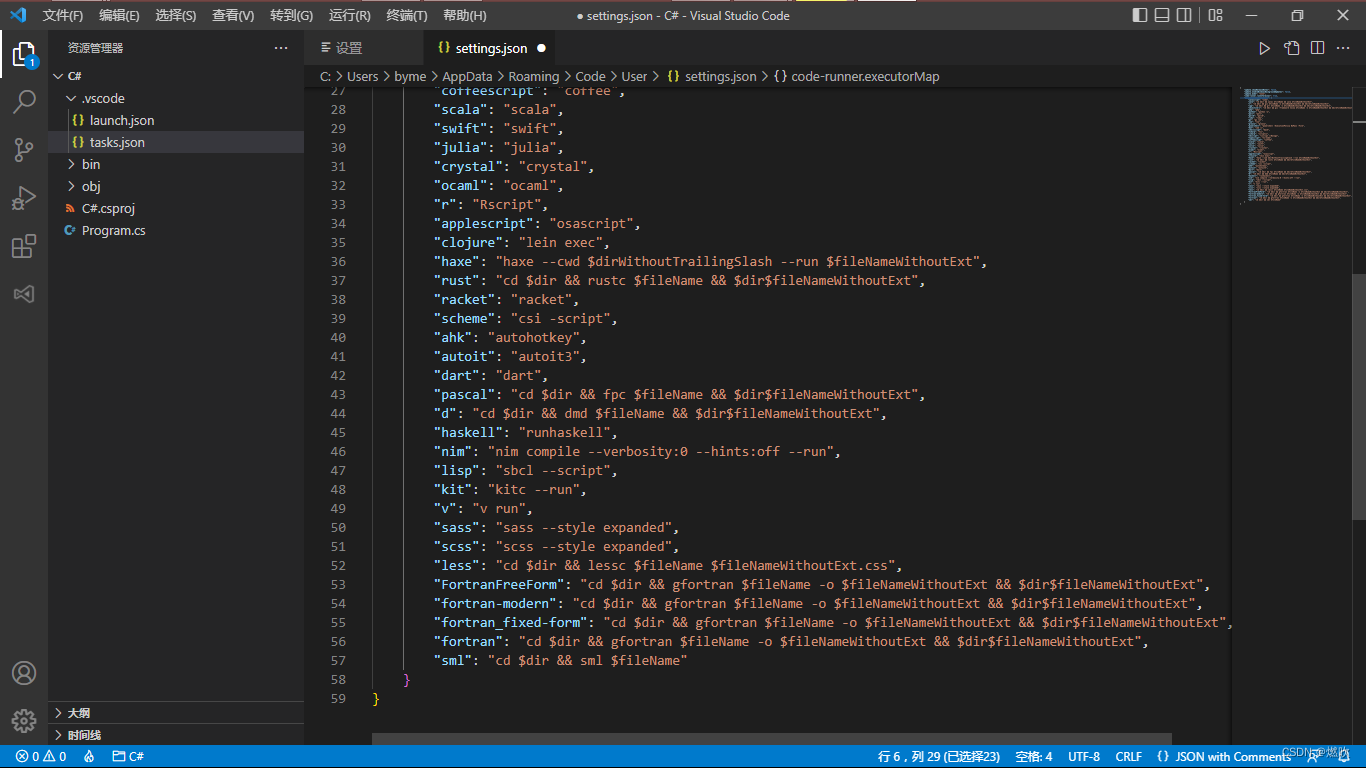The height and width of the screenshot is (768, 1366).
Task: Open the Explorer view in activity bar
Action: (x=24, y=54)
